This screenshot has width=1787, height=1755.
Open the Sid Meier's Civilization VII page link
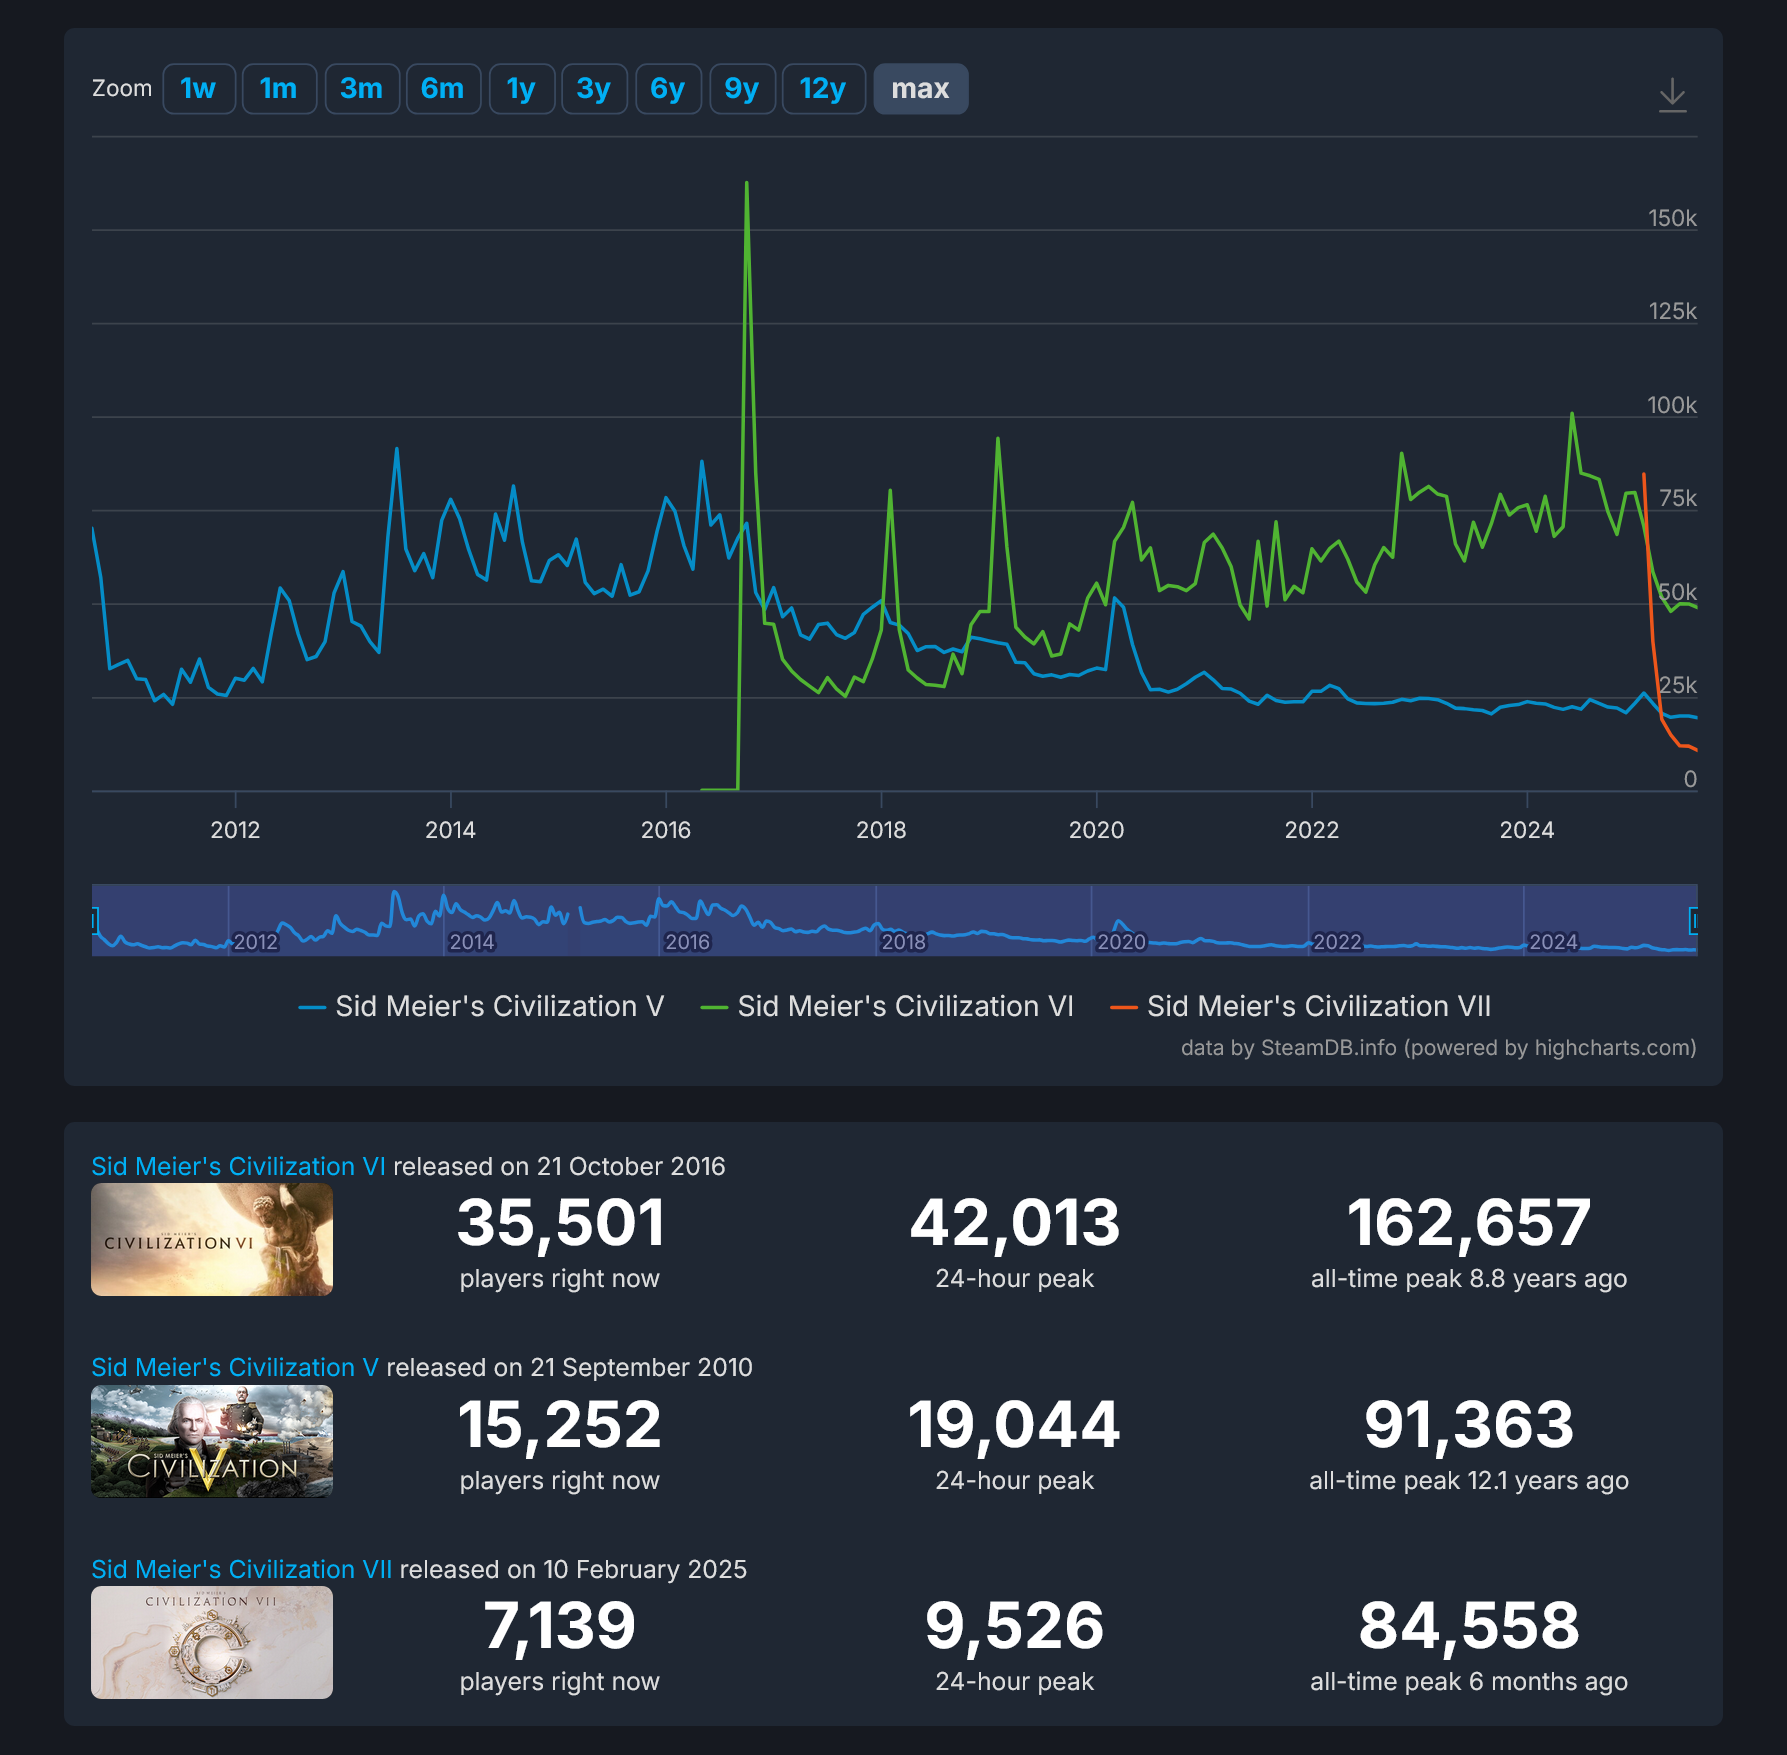(x=240, y=1569)
